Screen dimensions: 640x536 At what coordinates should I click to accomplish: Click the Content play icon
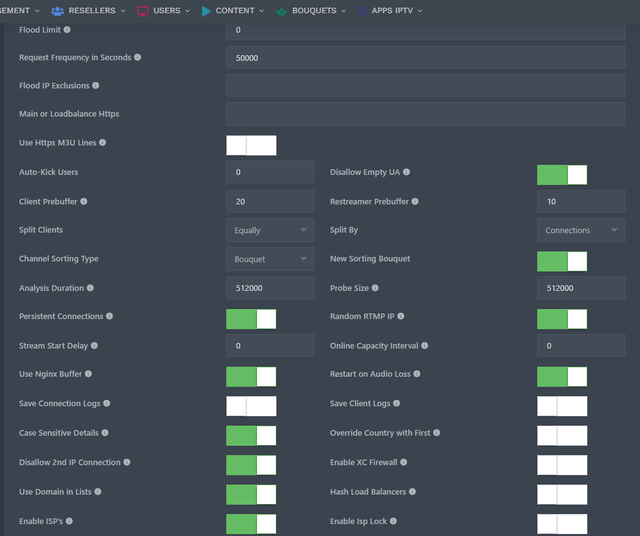(x=206, y=11)
